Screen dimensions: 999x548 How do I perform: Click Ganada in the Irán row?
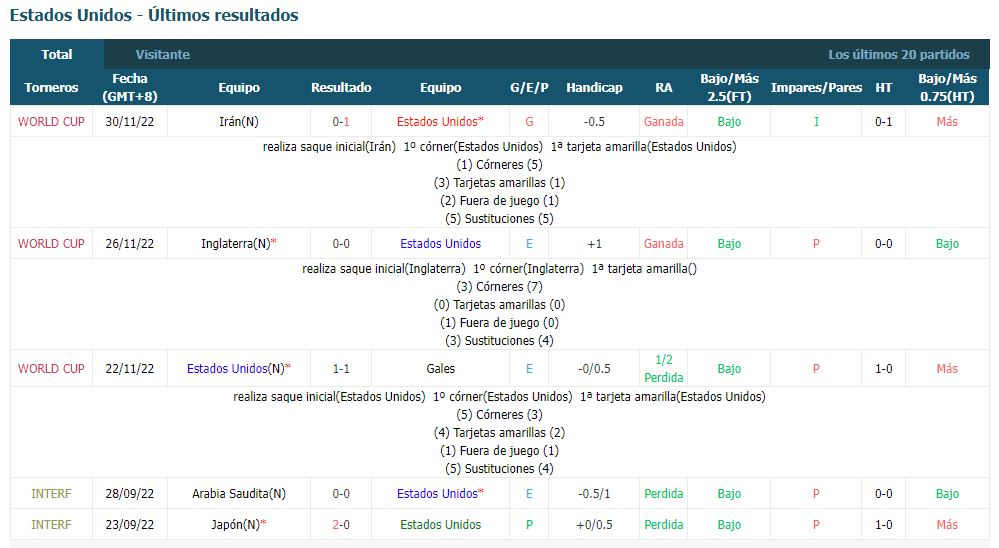click(x=663, y=121)
